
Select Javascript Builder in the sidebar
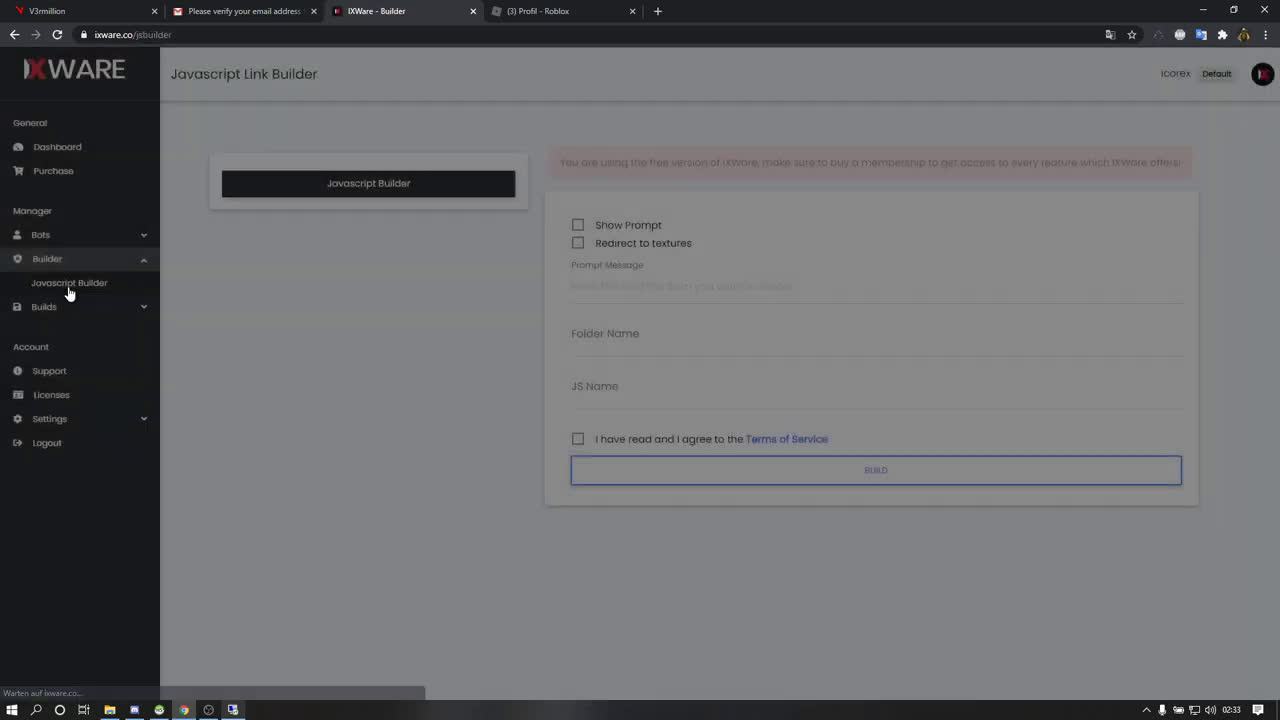click(69, 282)
